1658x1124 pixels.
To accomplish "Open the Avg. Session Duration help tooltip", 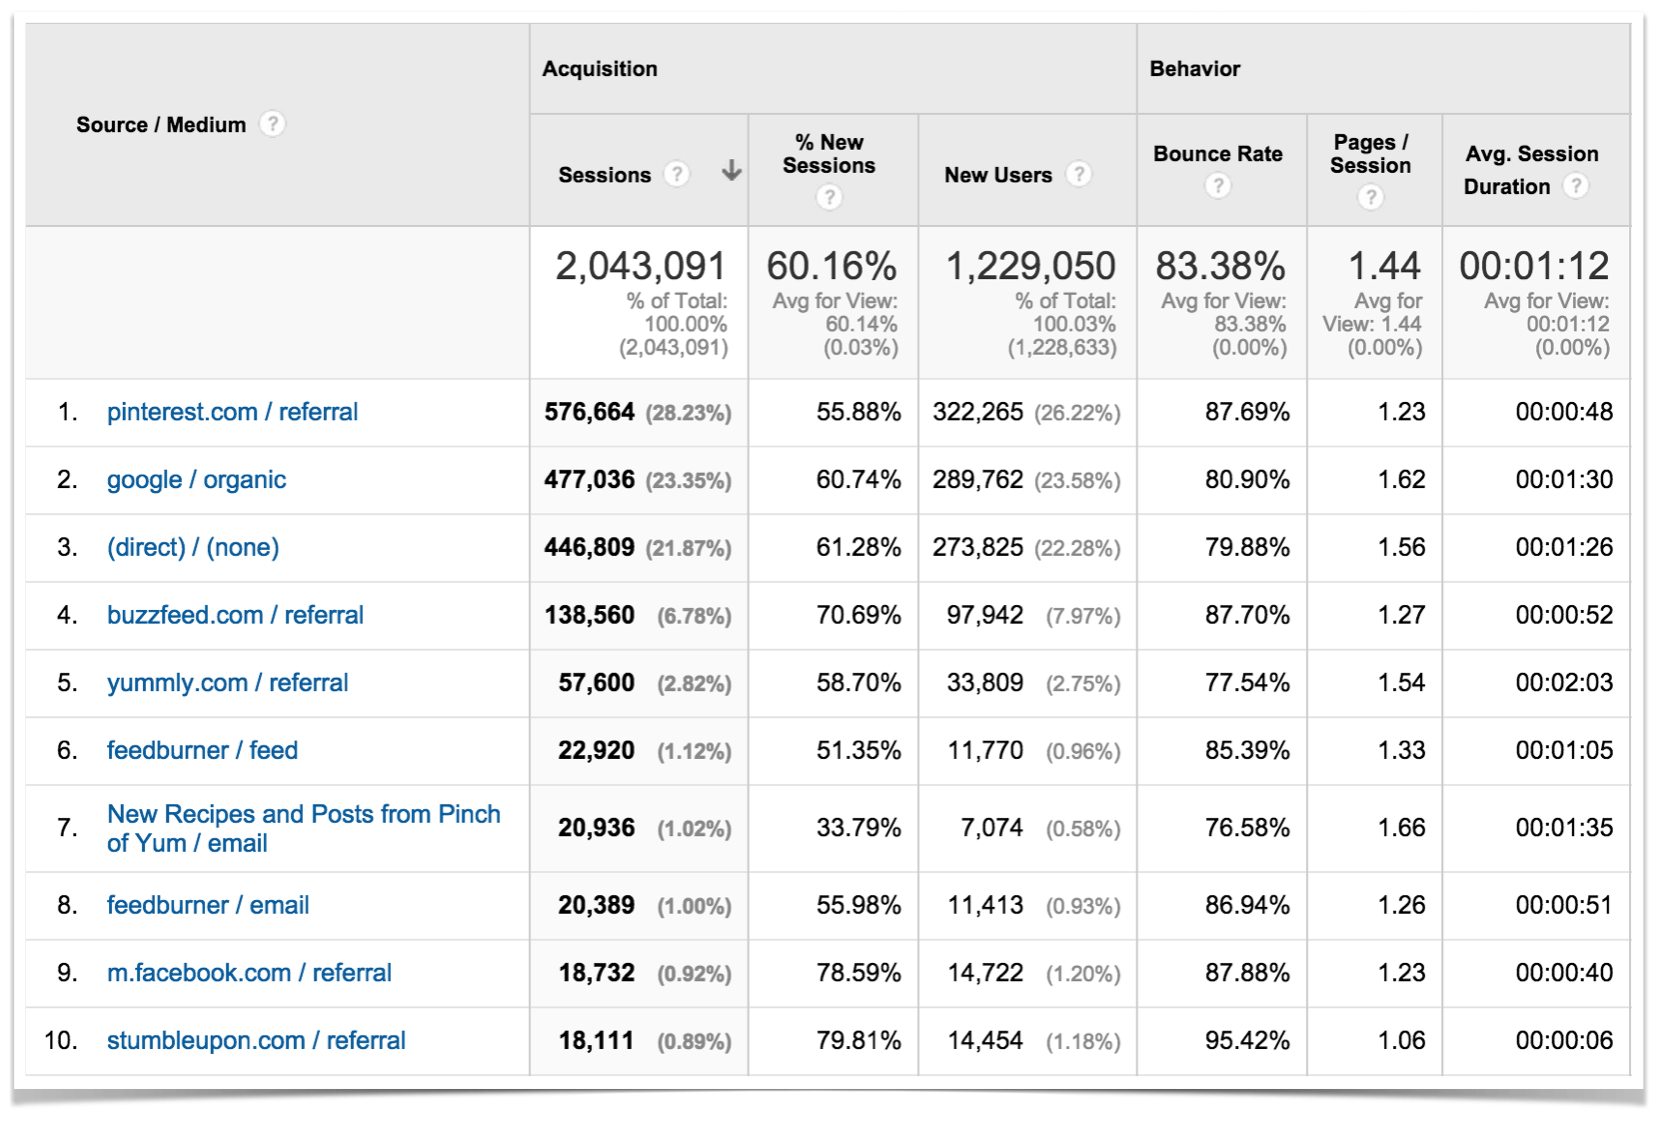I will pyautogui.click(x=1578, y=186).
